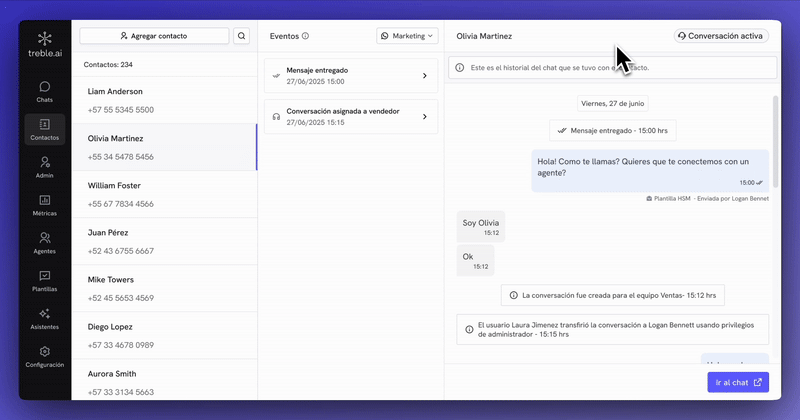
Task: Click phone number +57 55 5345 5500
Action: point(120,110)
